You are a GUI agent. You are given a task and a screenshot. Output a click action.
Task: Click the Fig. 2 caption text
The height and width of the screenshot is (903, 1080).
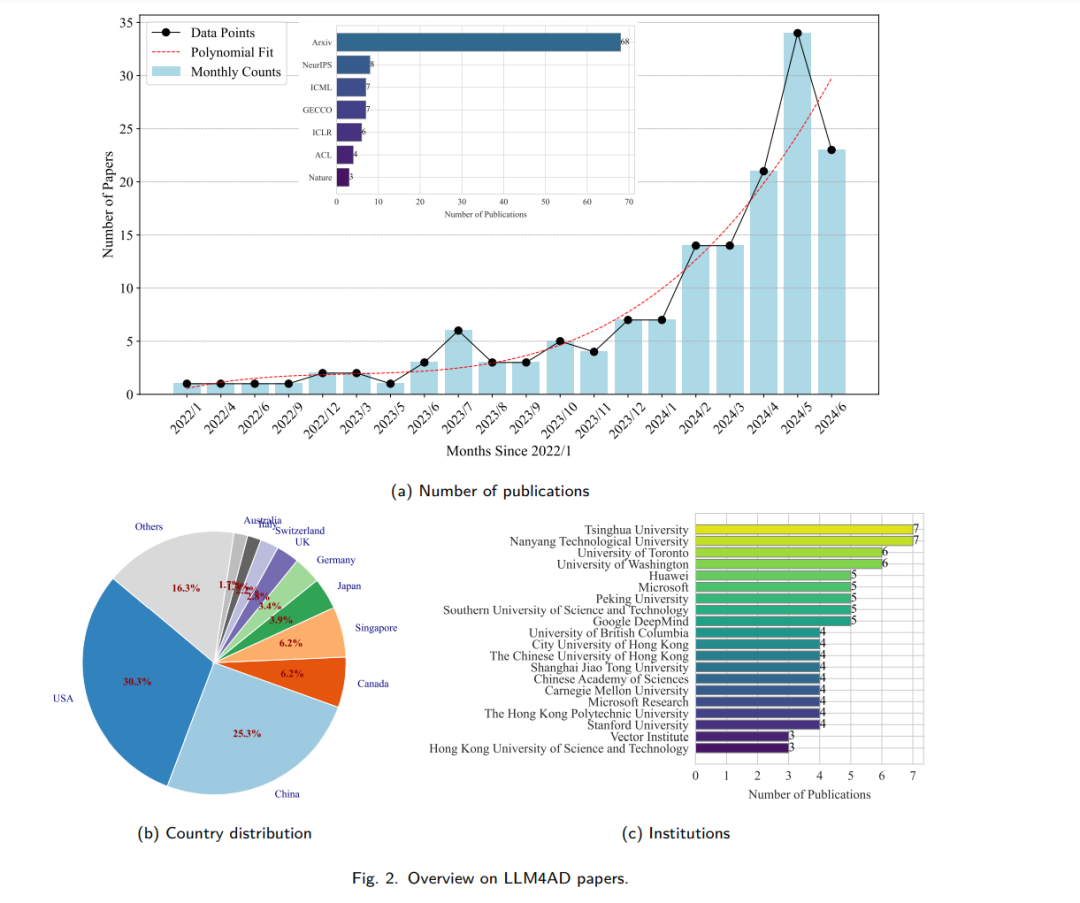490,878
